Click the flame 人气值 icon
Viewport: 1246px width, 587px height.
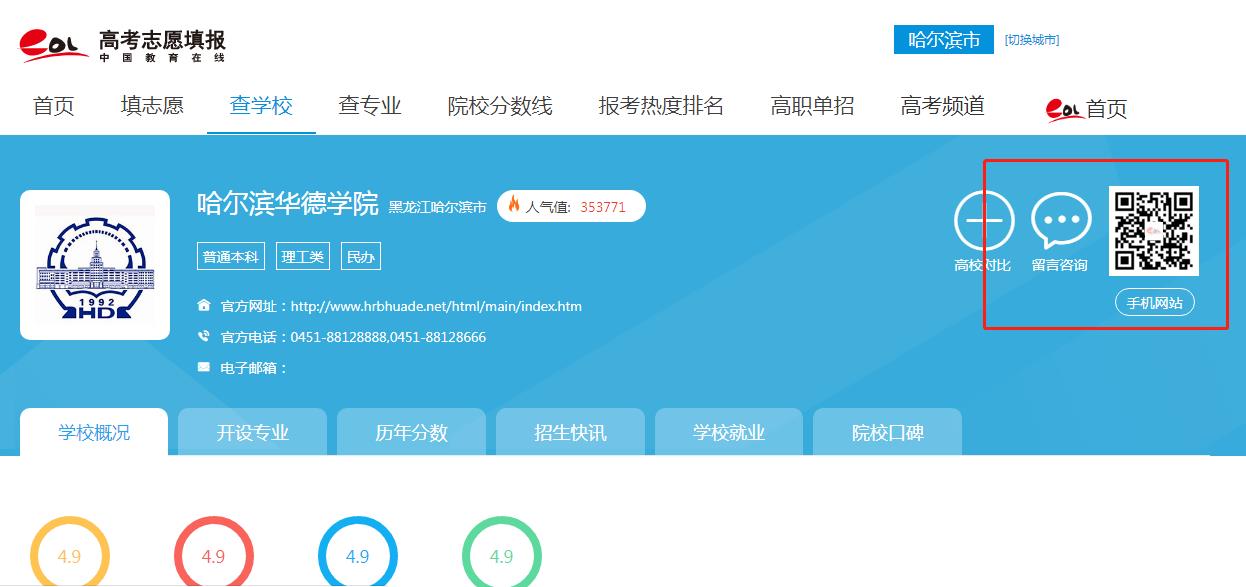[515, 205]
